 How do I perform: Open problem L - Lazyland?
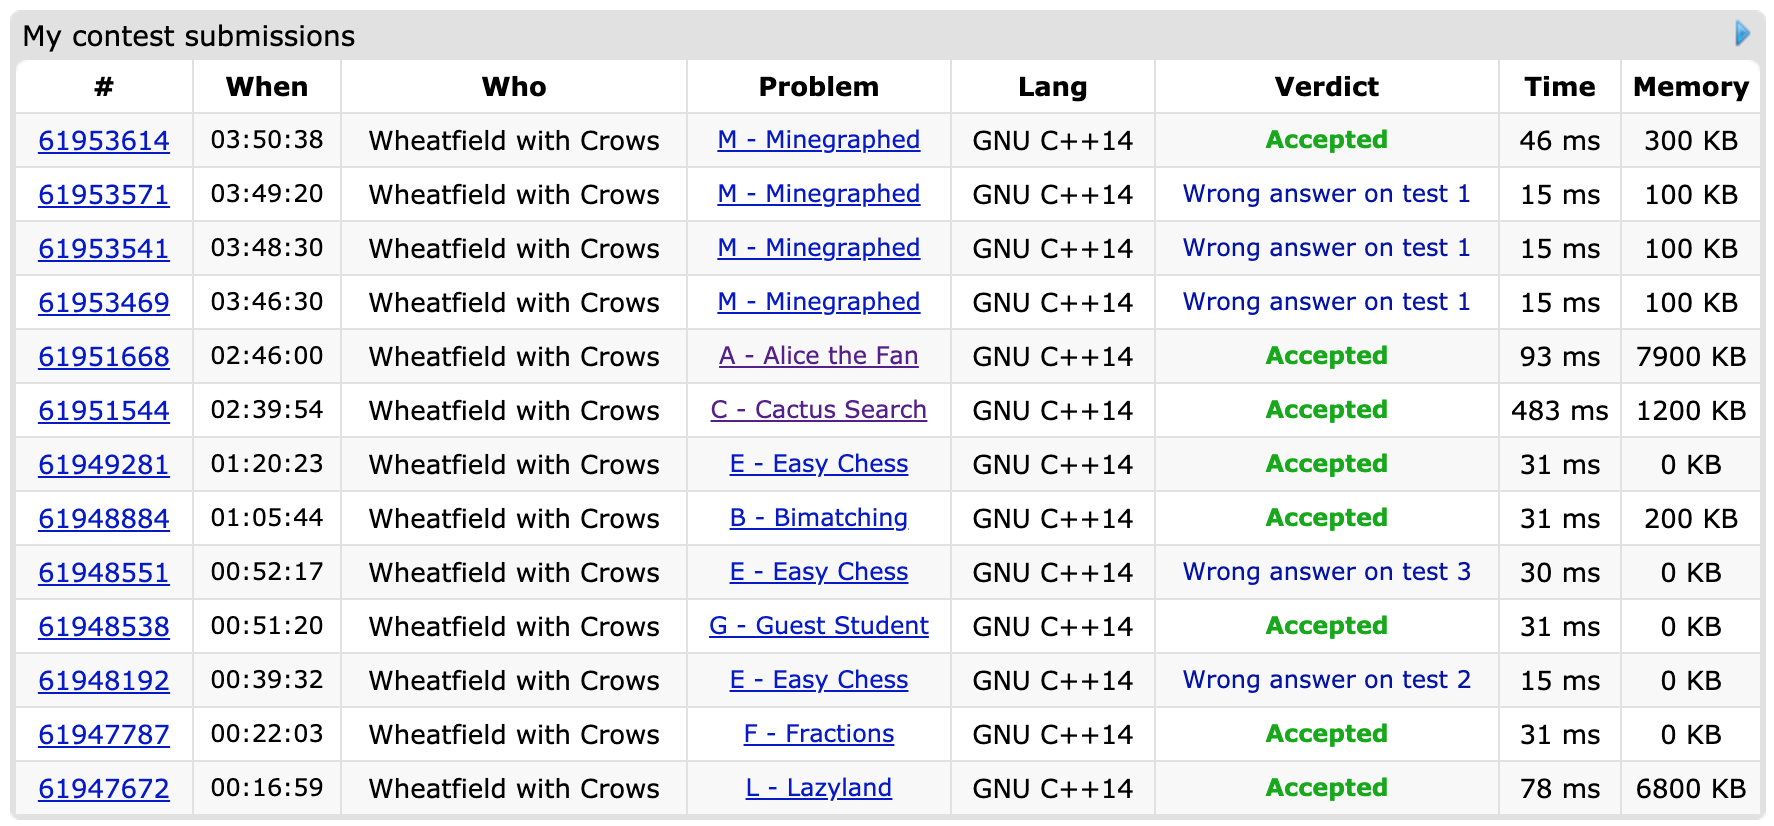click(x=818, y=788)
